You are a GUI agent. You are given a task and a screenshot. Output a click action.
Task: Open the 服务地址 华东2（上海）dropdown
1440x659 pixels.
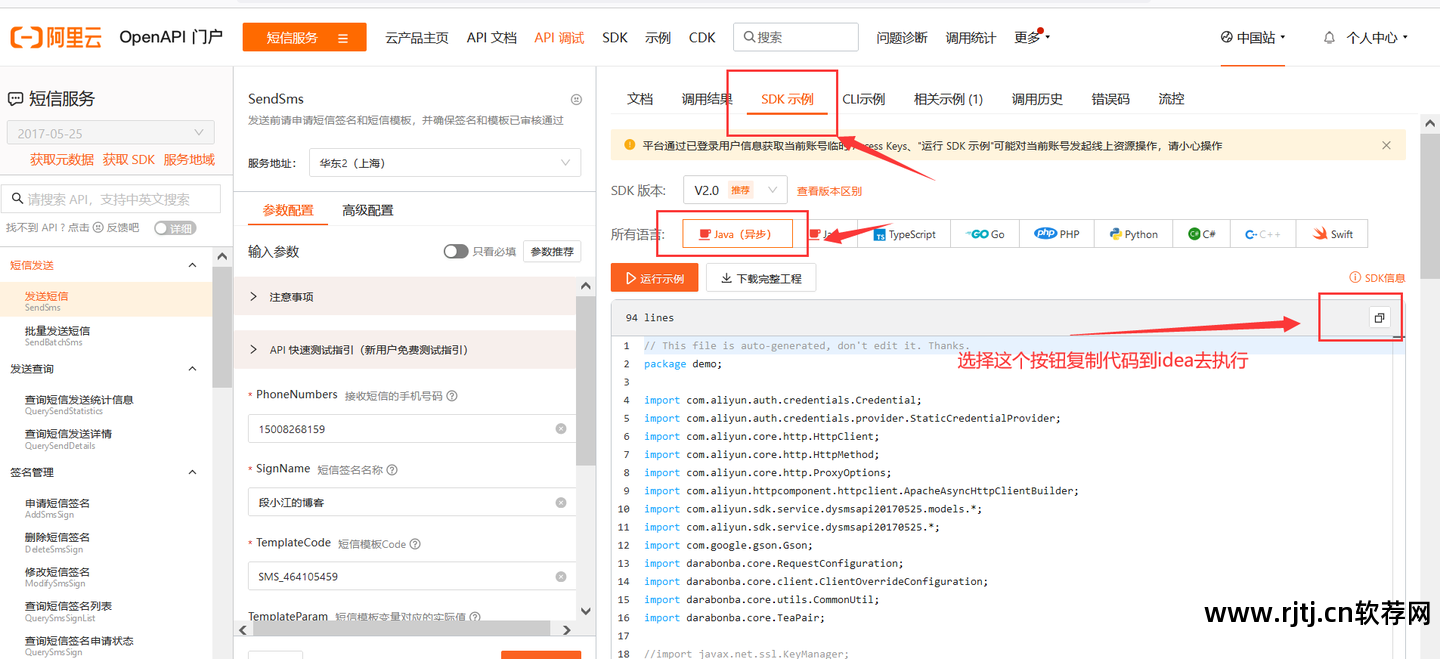click(444, 163)
